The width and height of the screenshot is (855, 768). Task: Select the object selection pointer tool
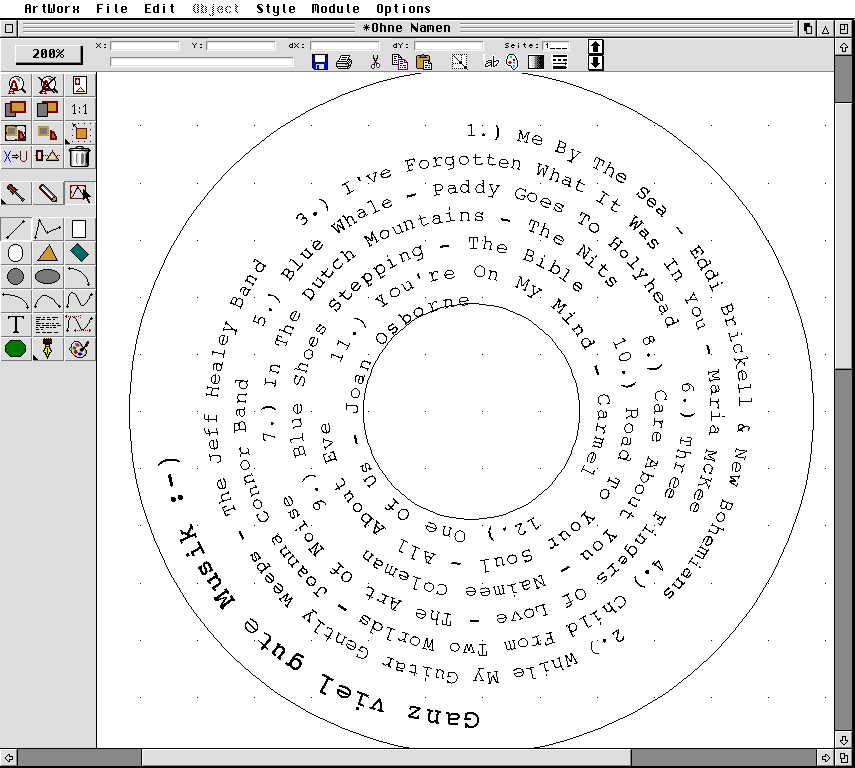[80, 193]
